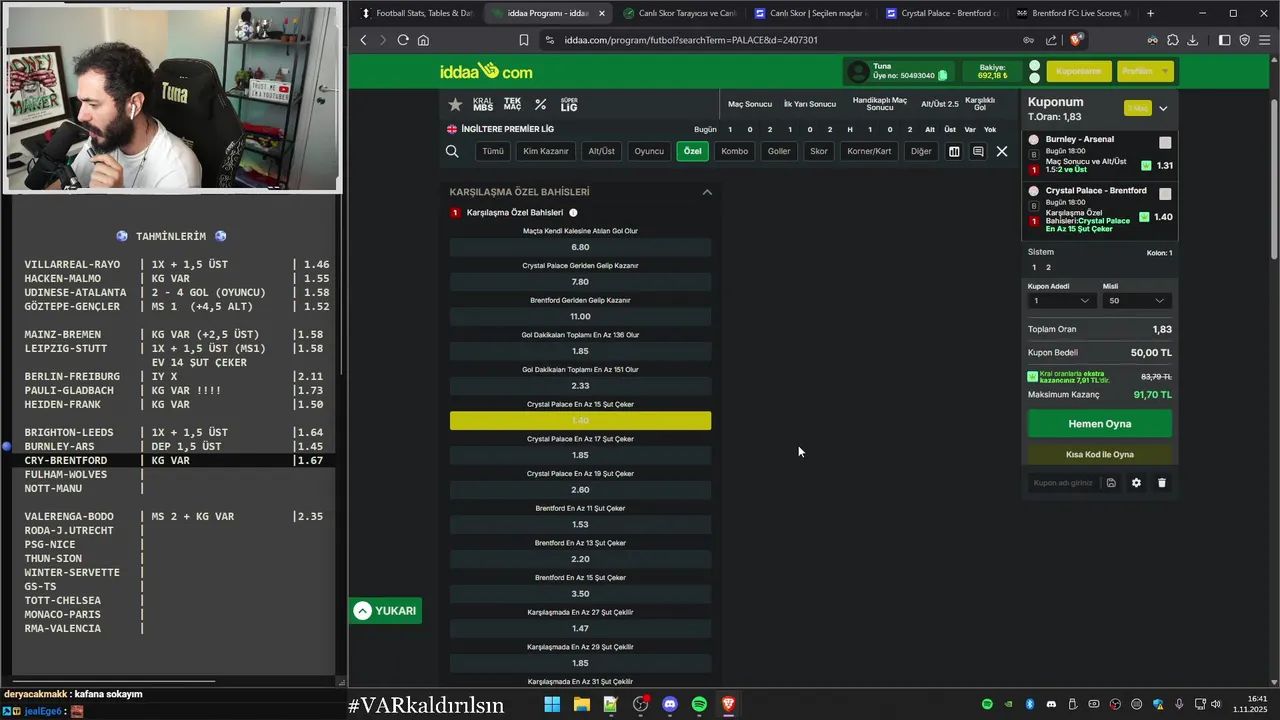Click the star favorites icon
Viewport: 1280px width, 720px height.
455,104
